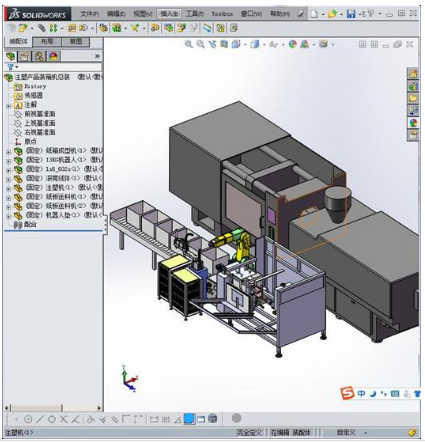Open the Save dropdown arrow
The width and height of the screenshot is (425, 443).
pyautogui.click(x=359, y=14)
